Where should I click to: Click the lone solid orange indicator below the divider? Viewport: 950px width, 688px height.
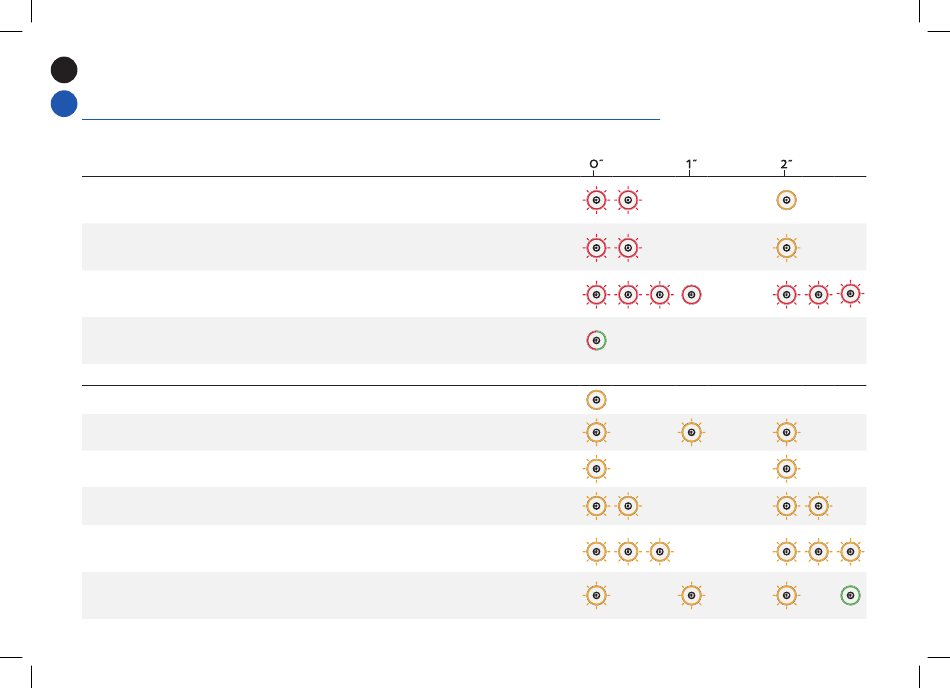click(x=596, y=400)
